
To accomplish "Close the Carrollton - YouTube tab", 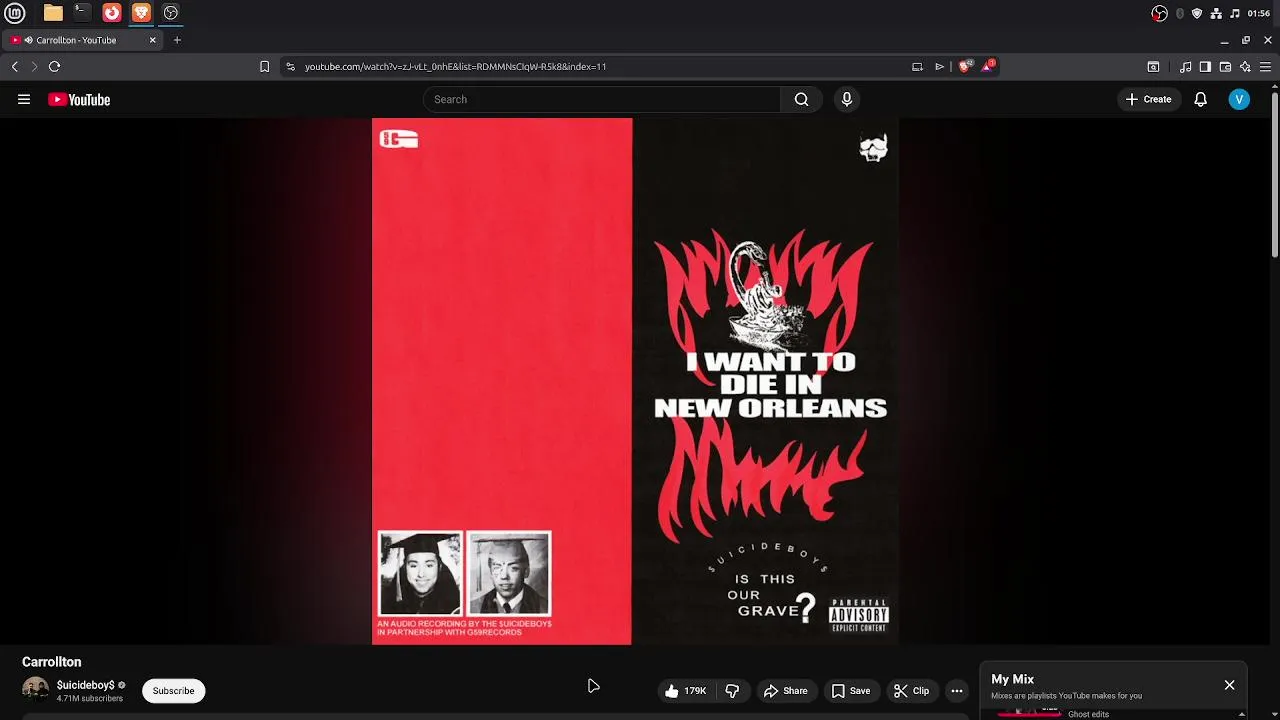I will [153, 40].
